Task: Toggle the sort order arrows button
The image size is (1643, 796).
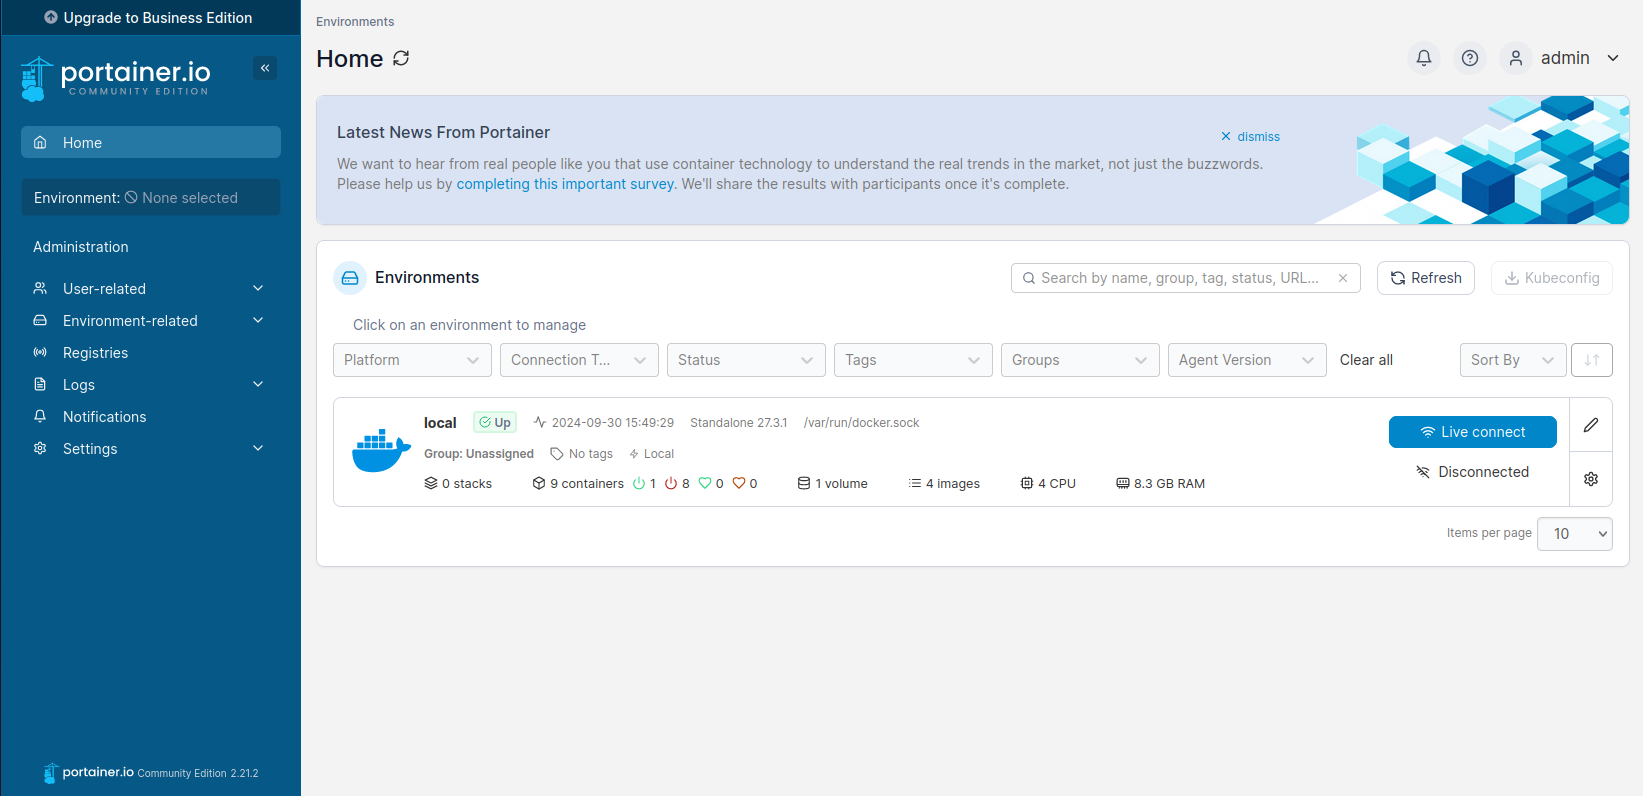Action: (1592, 360)
